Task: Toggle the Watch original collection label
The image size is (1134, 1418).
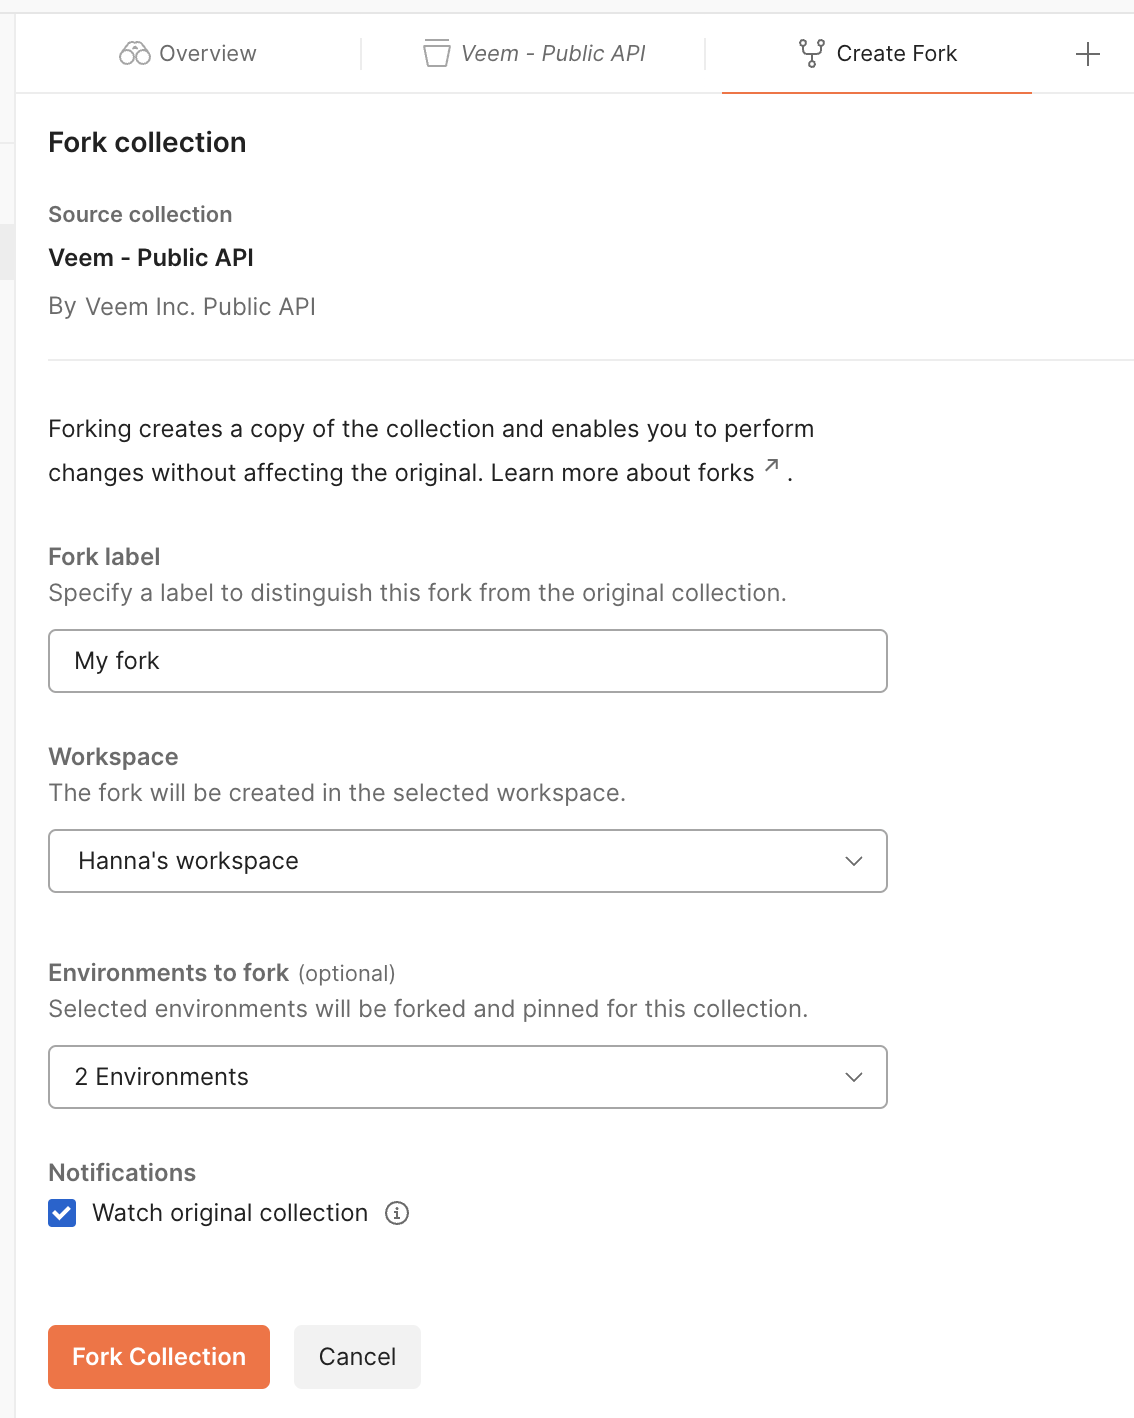Action: pyautogui.click(x=230, y=1213)
